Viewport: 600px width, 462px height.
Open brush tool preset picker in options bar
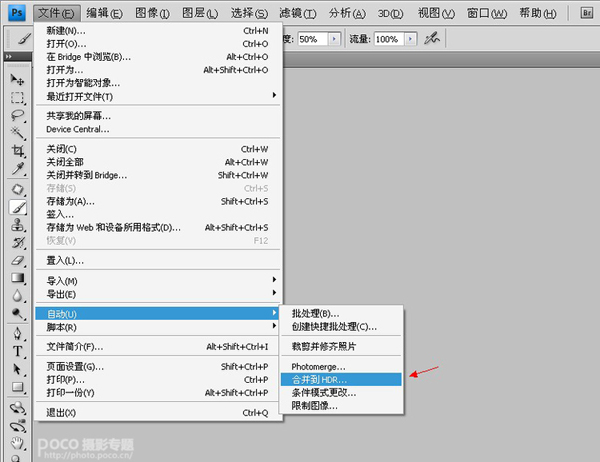[x=24, y=39]
